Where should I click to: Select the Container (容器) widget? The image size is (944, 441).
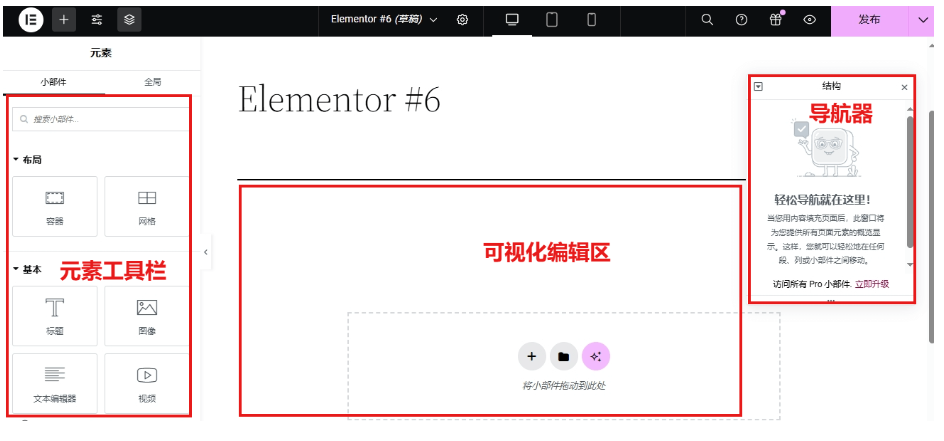click(x=55, y=206)
